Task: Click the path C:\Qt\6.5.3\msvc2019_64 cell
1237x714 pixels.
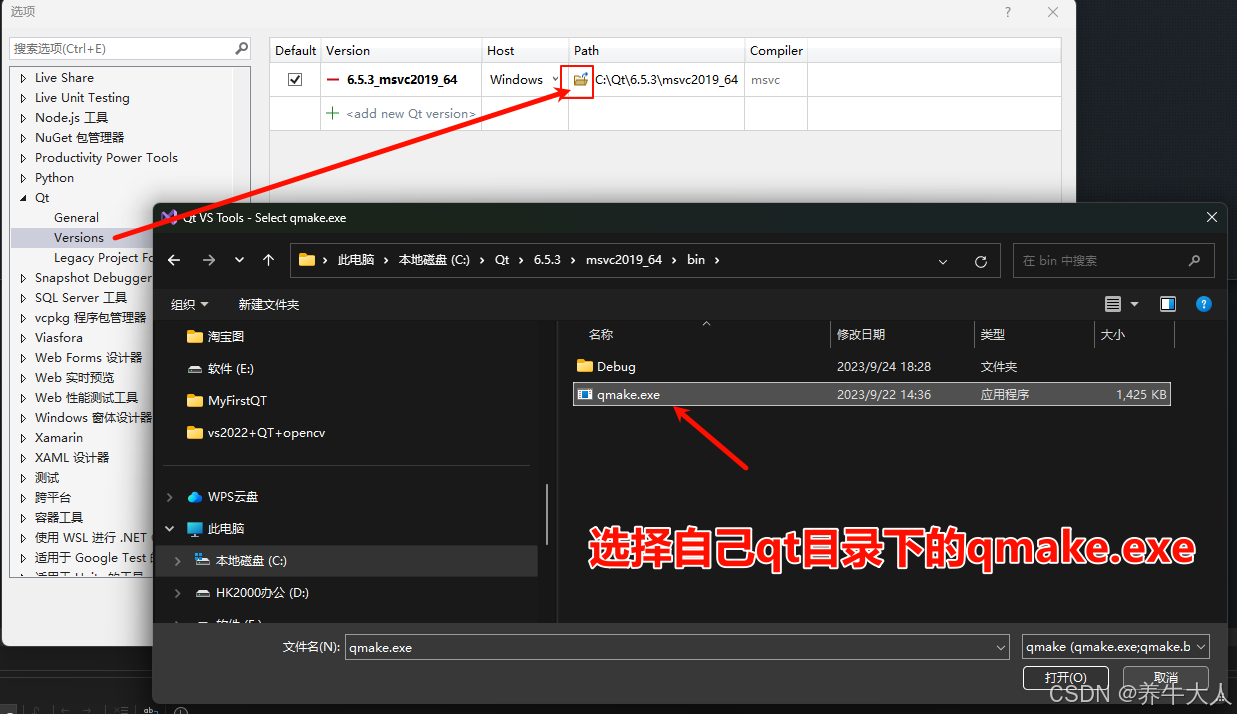Action: point(667,80)
